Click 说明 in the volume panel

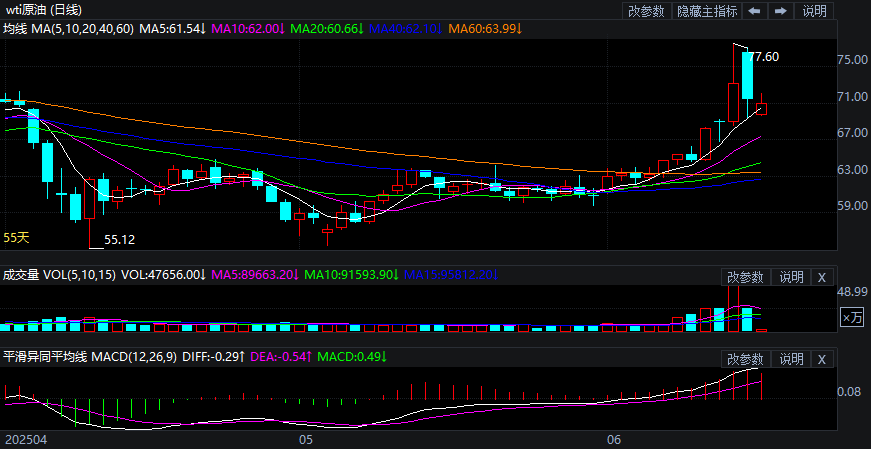(791, 277)
